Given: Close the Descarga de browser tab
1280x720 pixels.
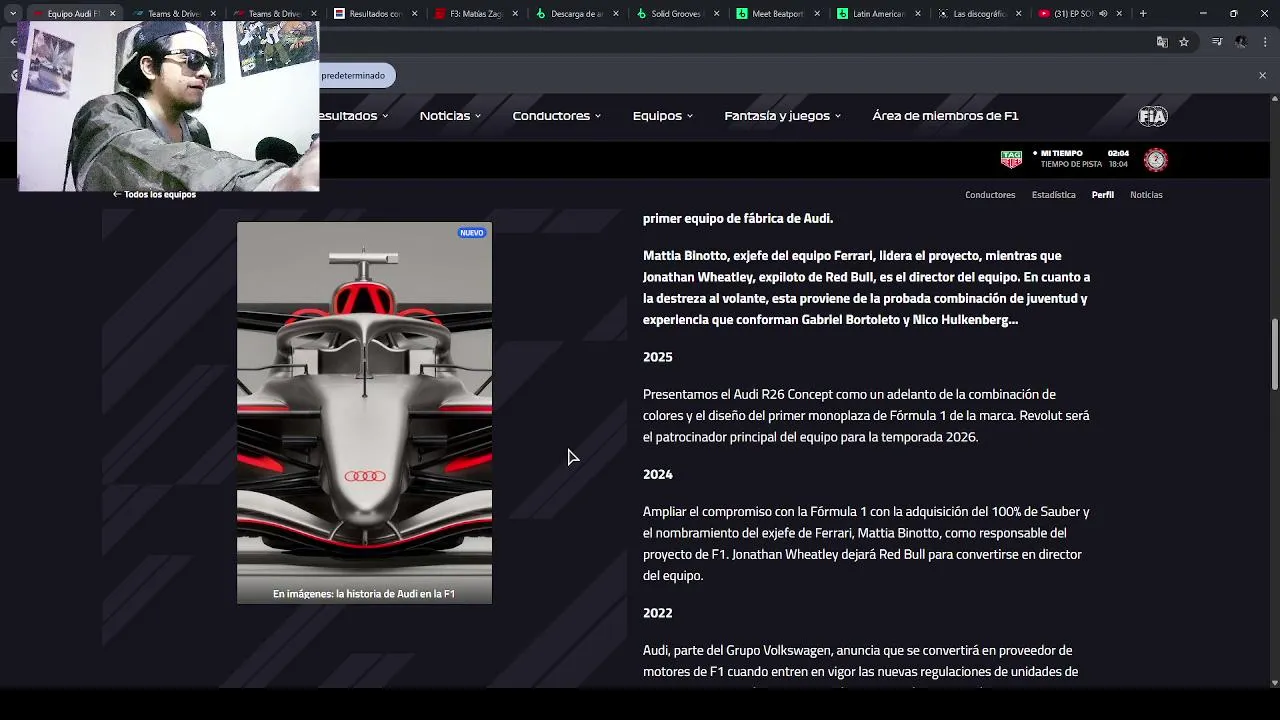Looking at the screenshot, I should (616, 14).
